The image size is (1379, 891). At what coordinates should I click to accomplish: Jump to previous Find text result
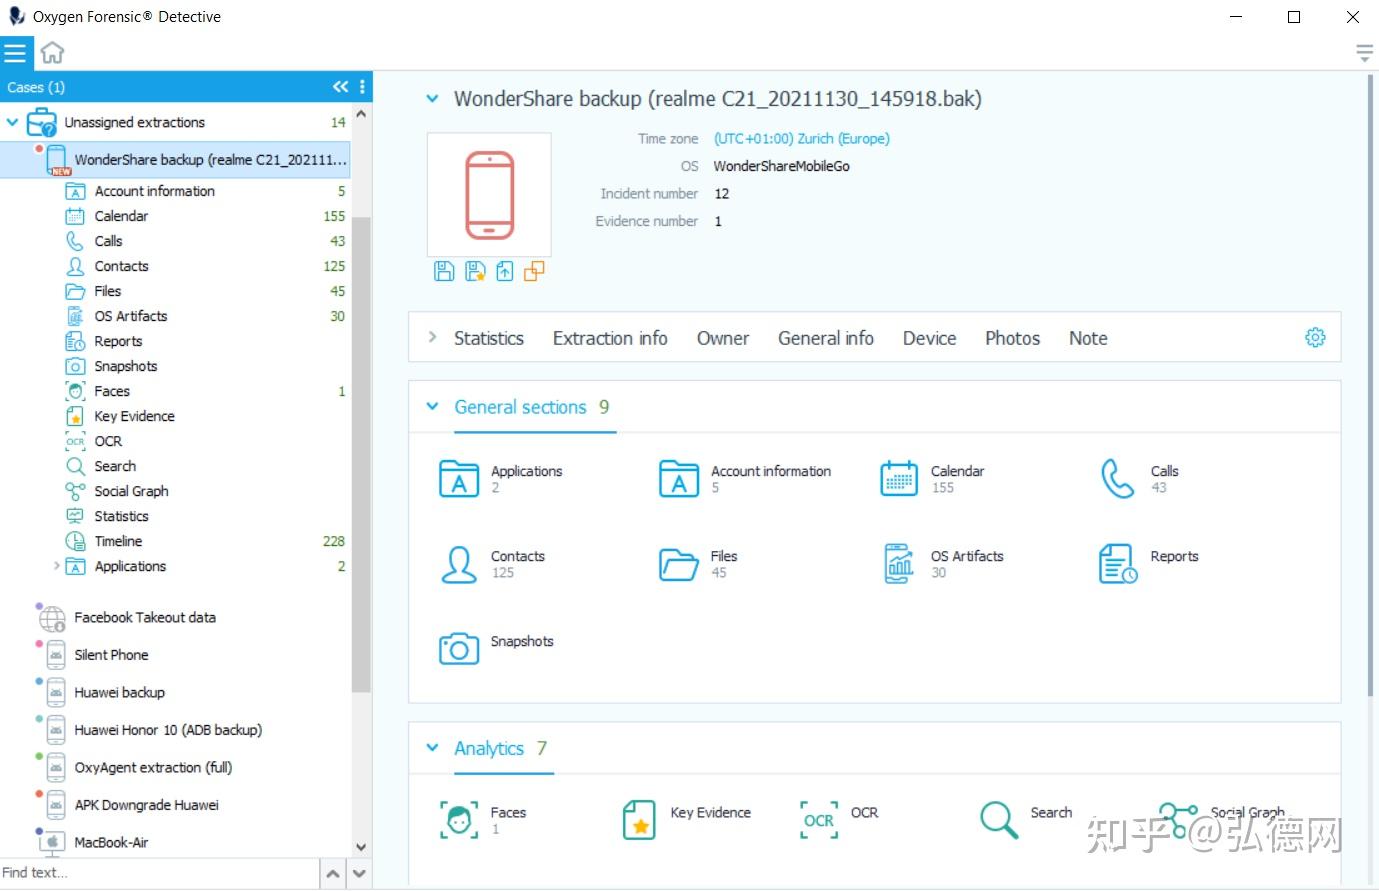pyautogui.click(x=333, y=873)
